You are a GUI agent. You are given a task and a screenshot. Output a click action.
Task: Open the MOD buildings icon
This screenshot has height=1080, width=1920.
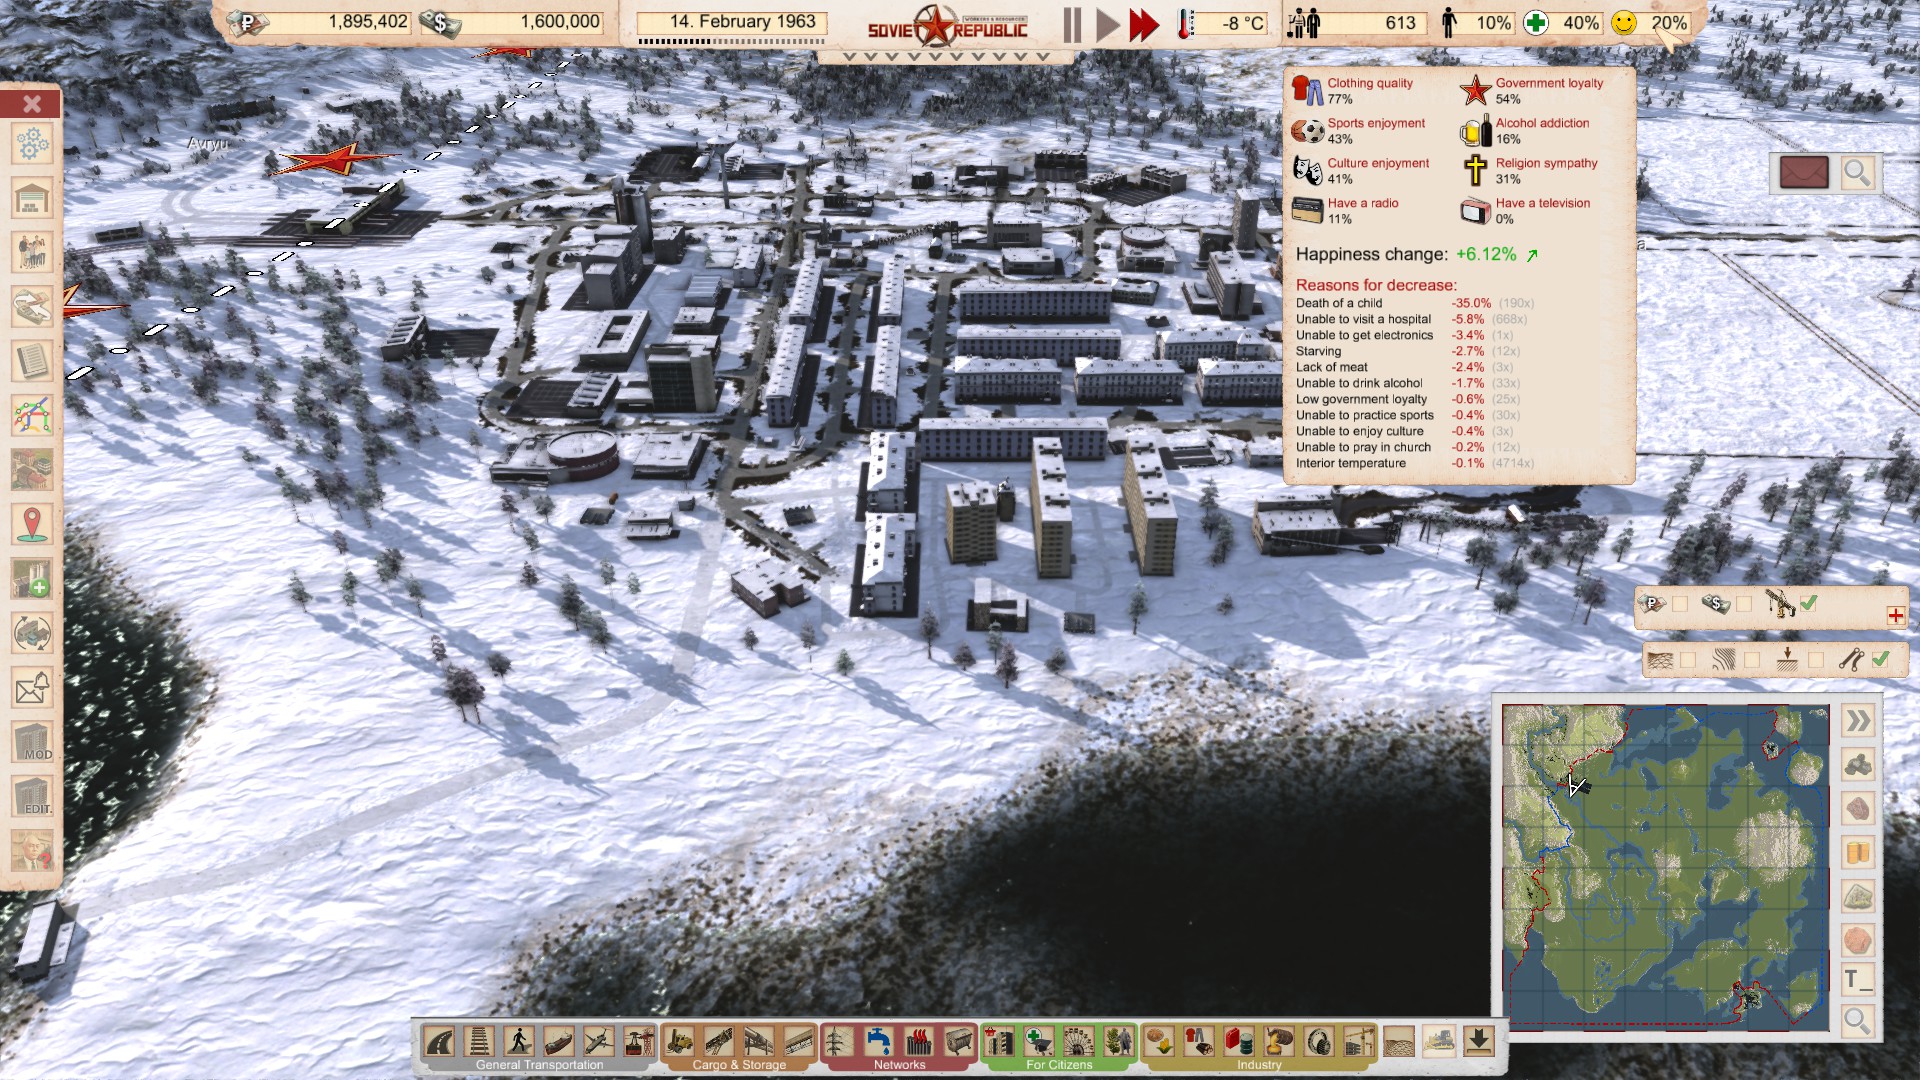coord(32,742)
